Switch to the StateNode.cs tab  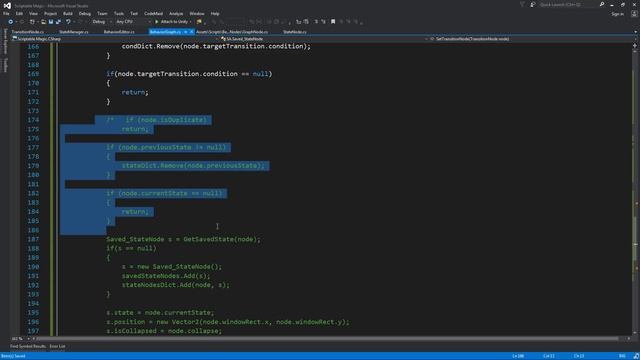(295, 32)
